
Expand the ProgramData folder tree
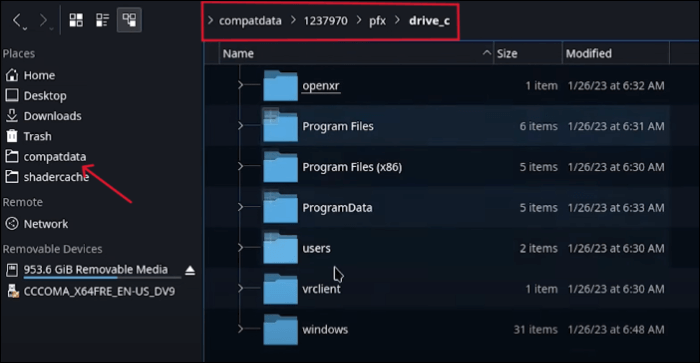(240, 207)
